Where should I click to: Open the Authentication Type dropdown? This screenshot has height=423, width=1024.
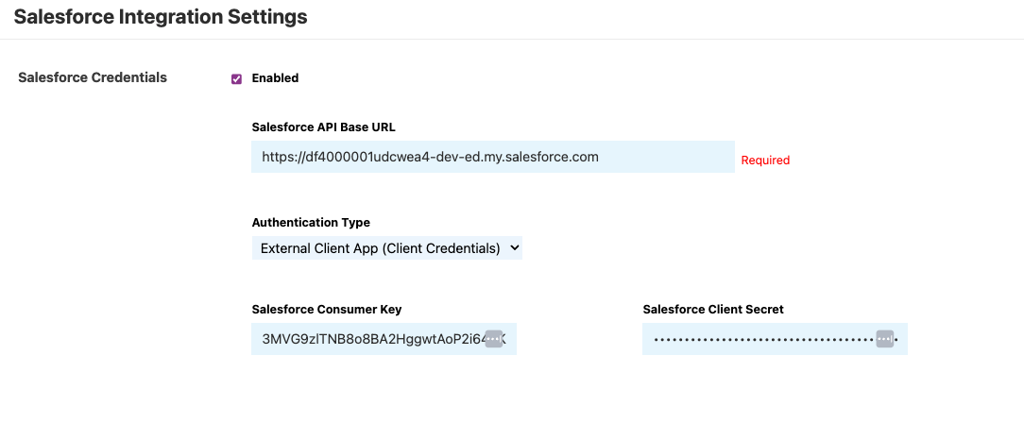(x=387, y=248)
